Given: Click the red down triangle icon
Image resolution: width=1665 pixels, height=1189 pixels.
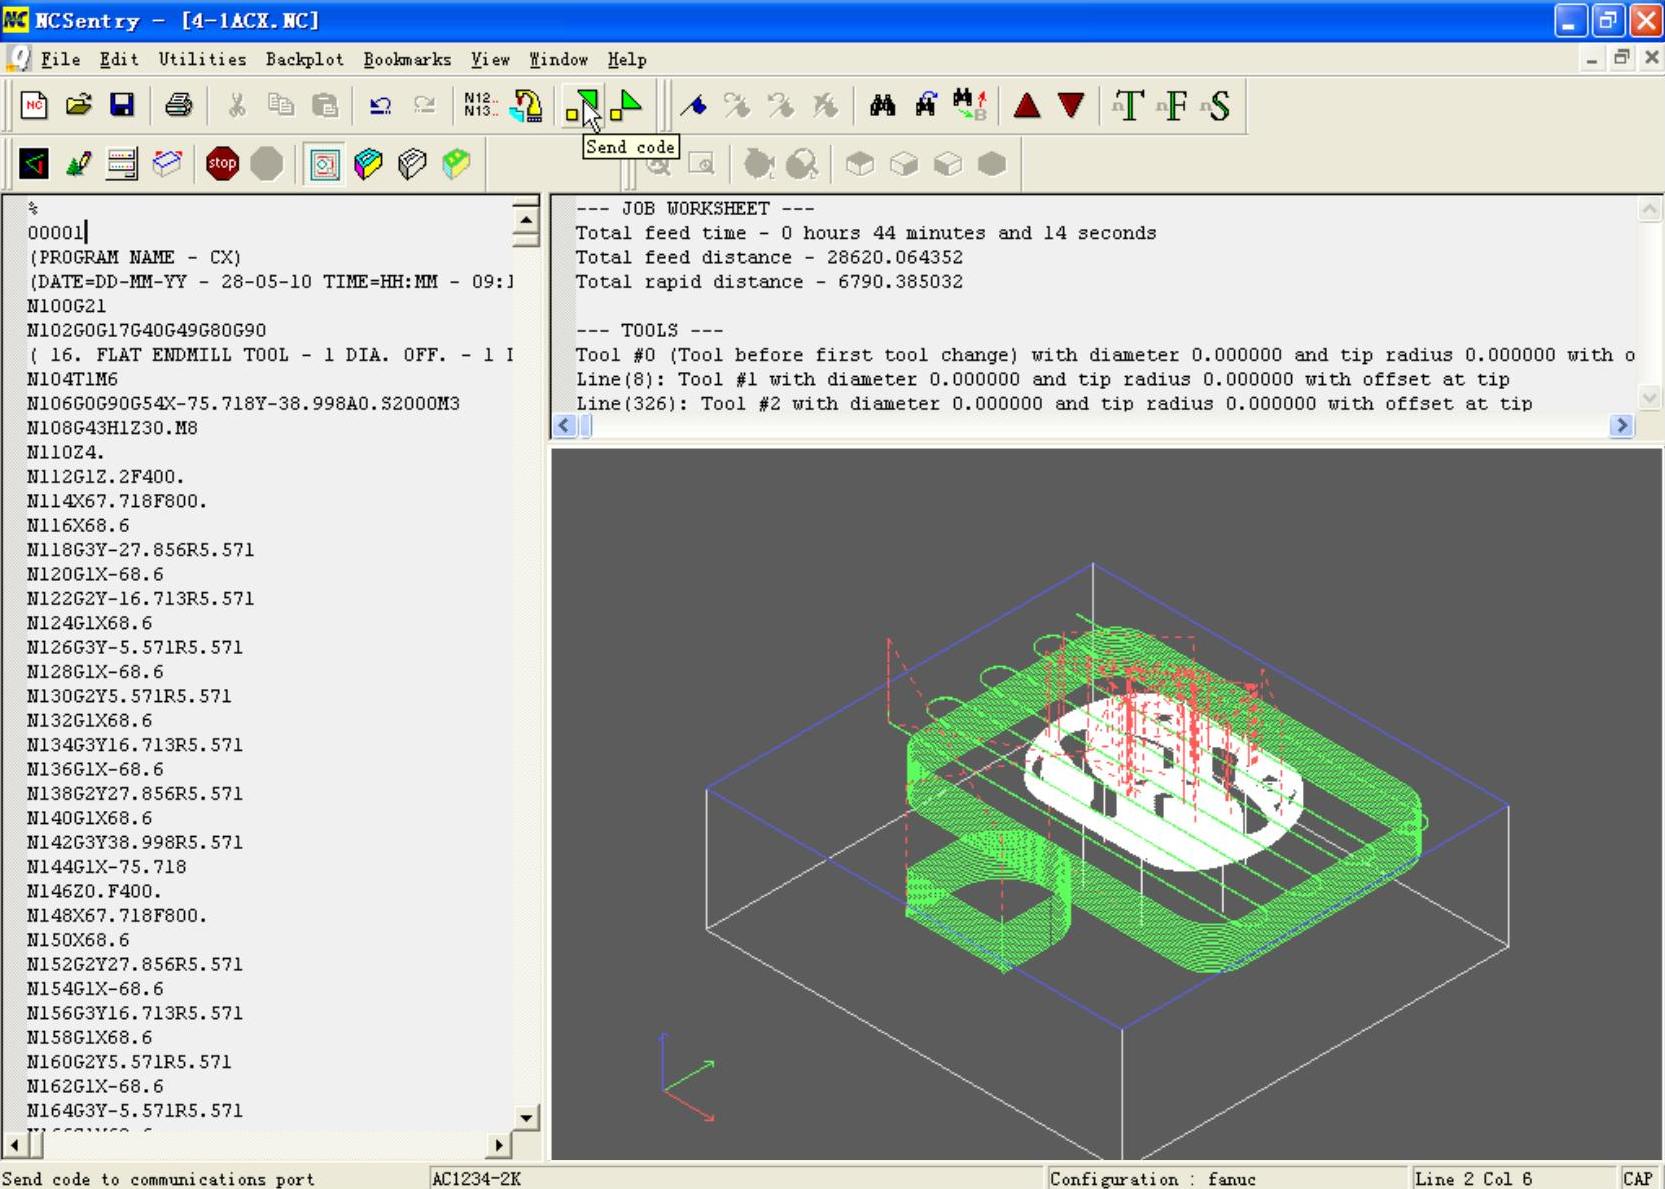Looking at the screenshot, I should point(1071,105).
